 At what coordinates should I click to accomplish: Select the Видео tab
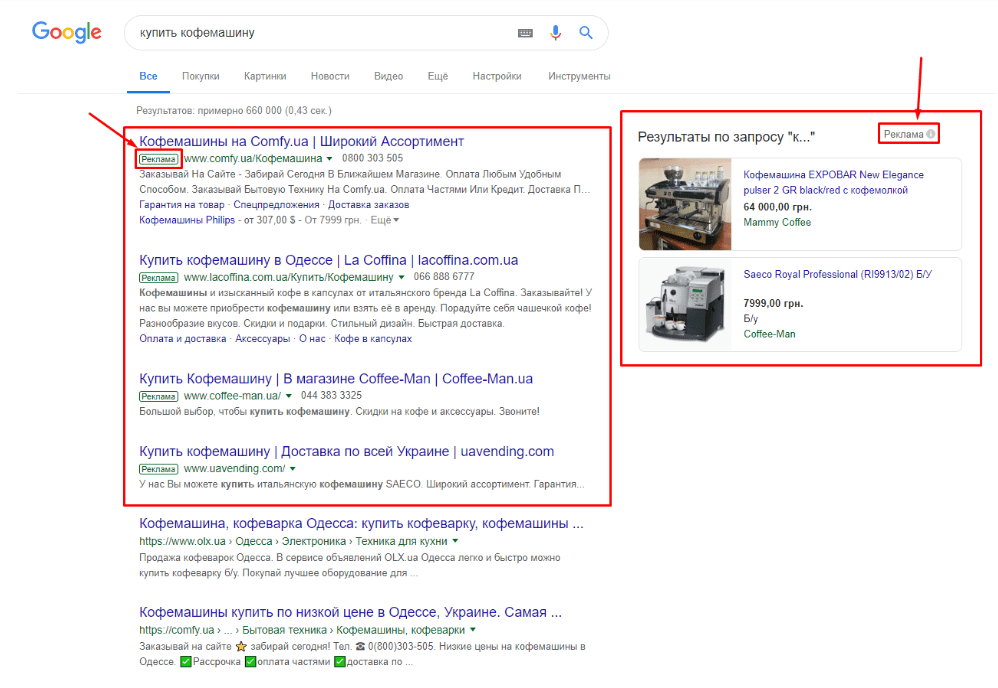coord(388,75)
